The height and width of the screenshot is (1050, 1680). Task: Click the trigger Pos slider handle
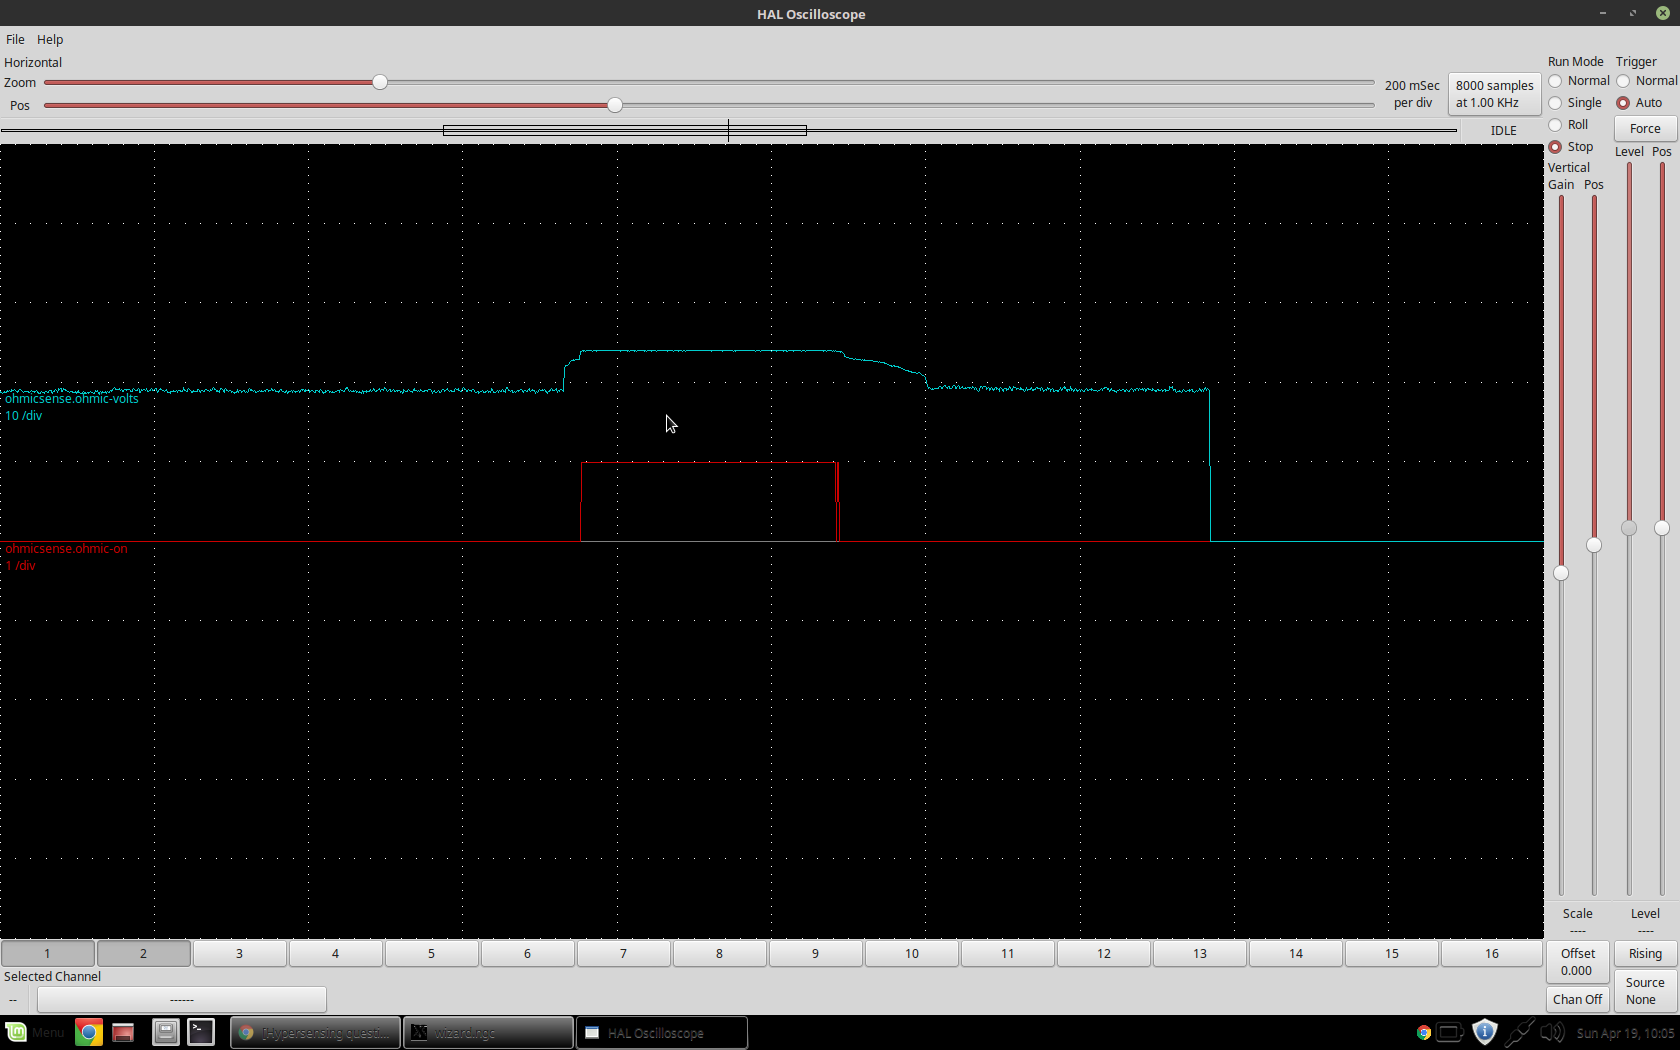(1662, 528)
